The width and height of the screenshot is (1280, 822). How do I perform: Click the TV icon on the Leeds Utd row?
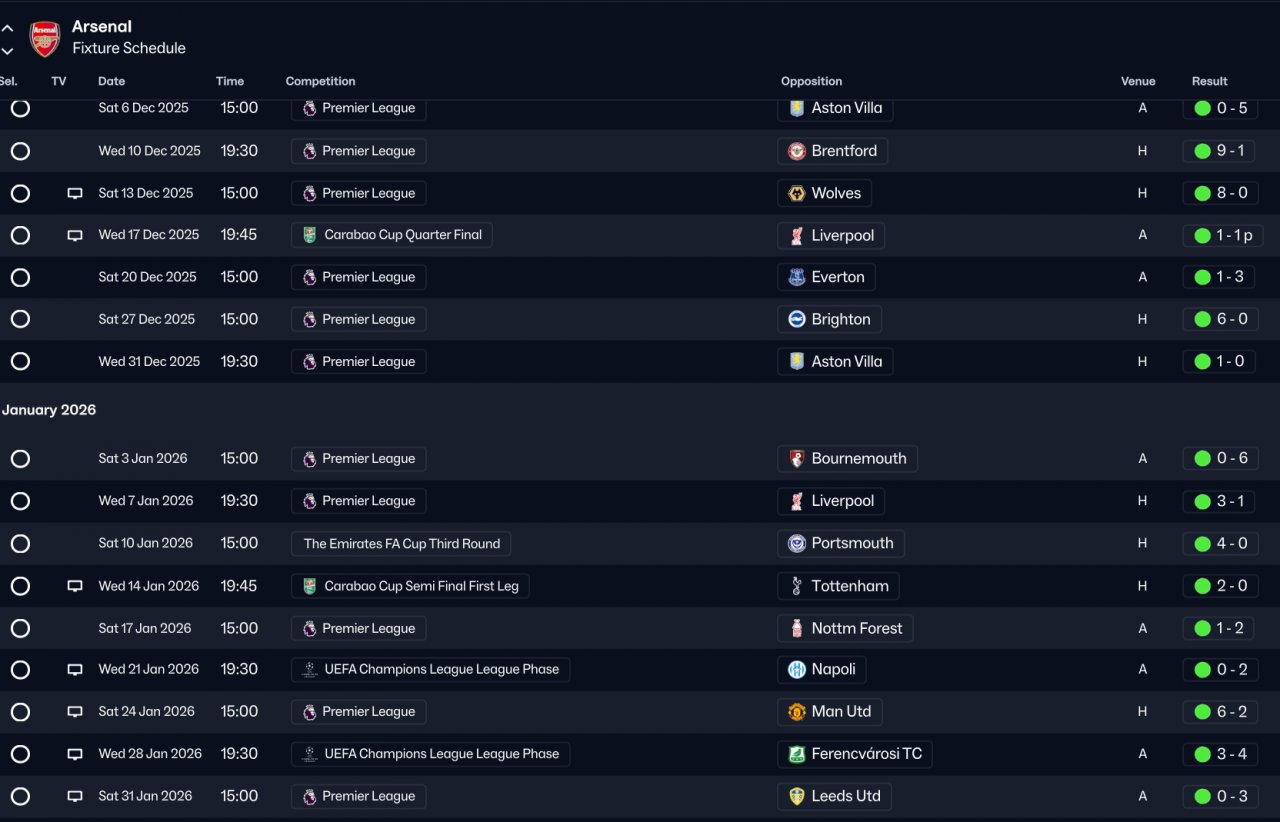pyautogui.click(x=75, y=797)
